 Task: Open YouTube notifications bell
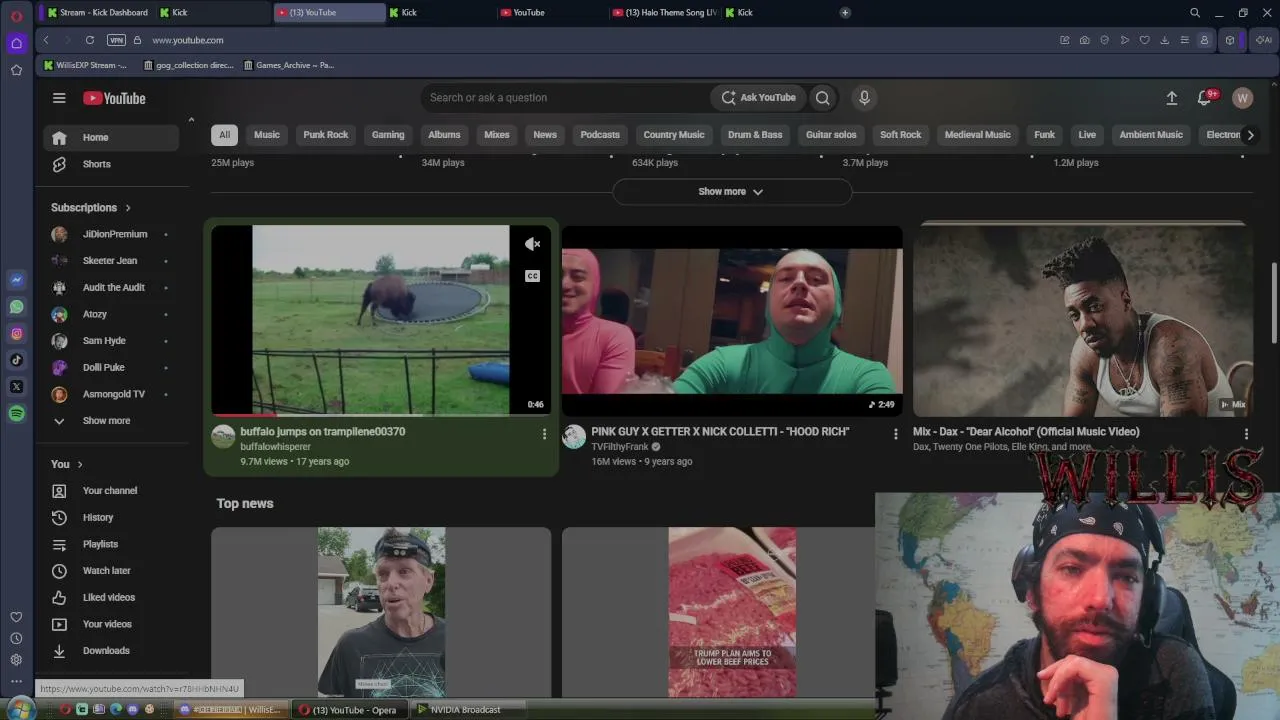click(x=1204, y=98)
